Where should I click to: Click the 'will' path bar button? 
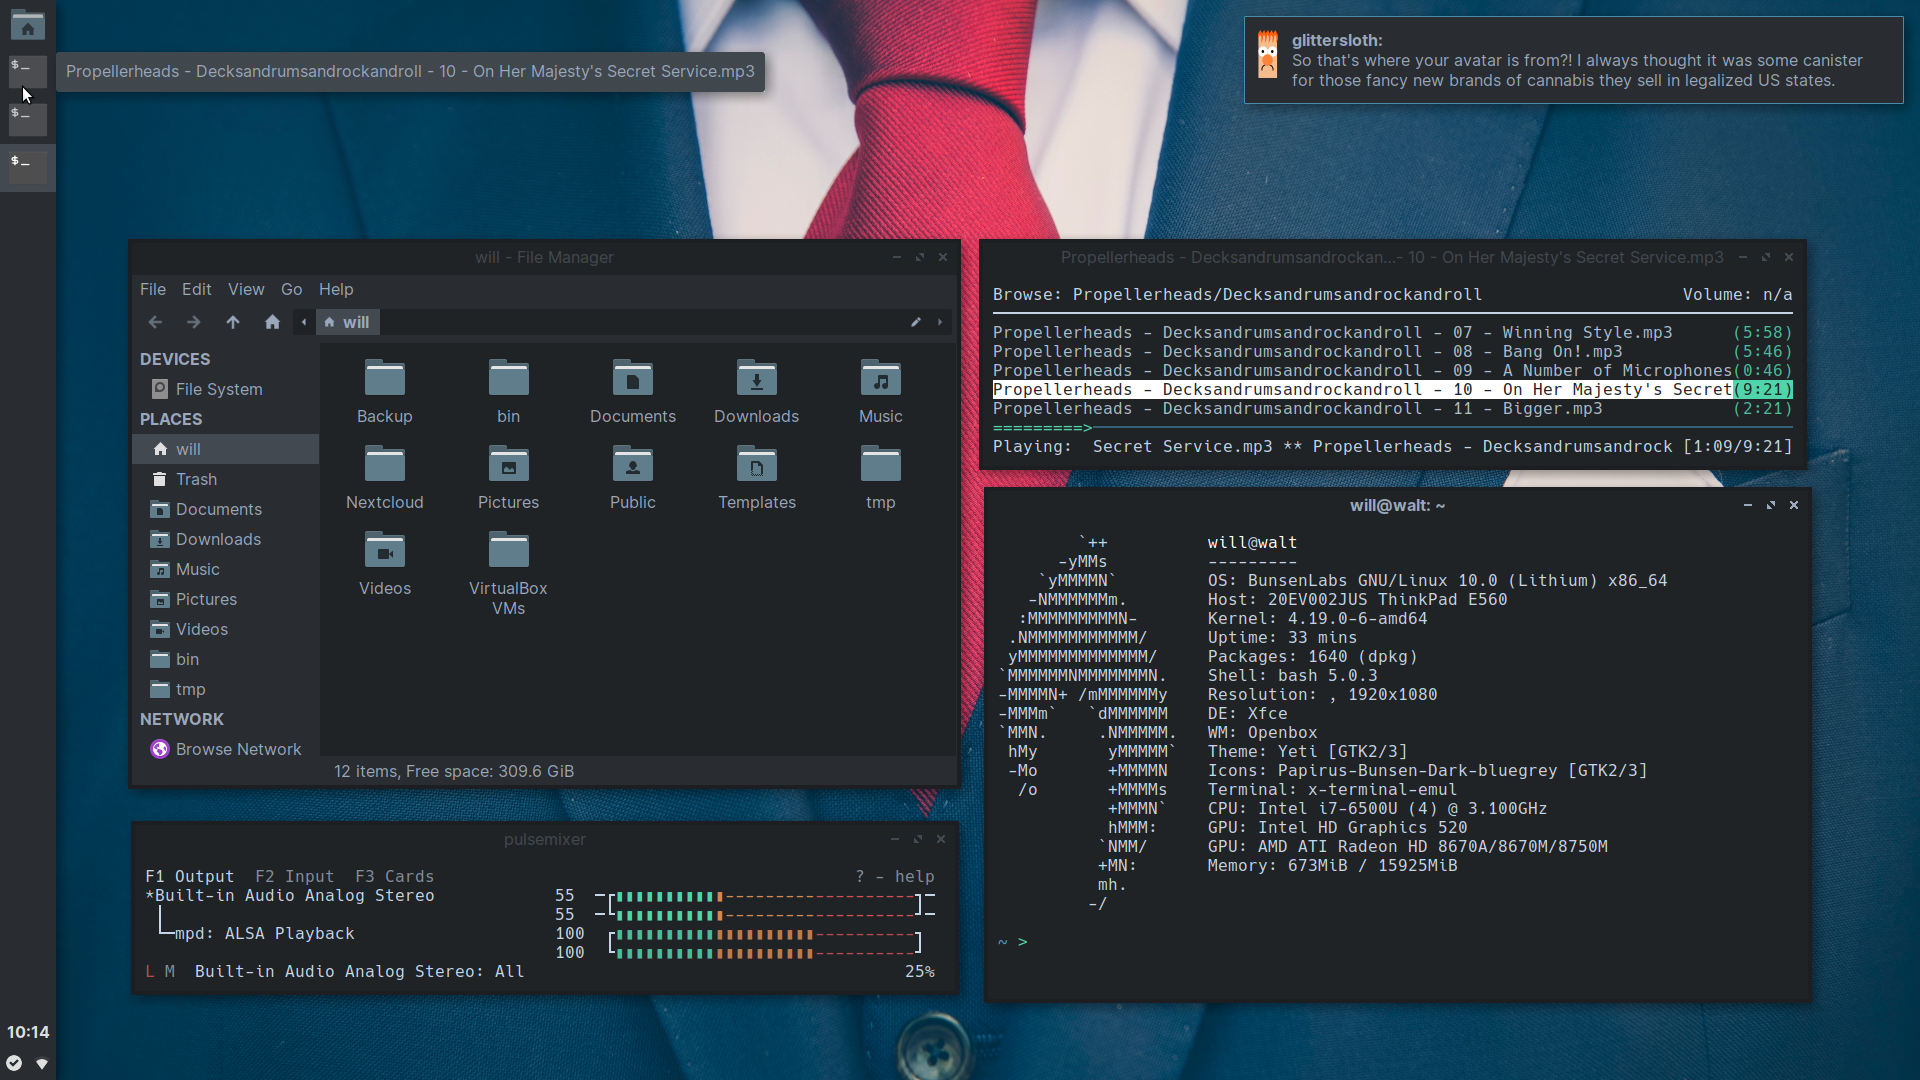[x=347, y=322]
